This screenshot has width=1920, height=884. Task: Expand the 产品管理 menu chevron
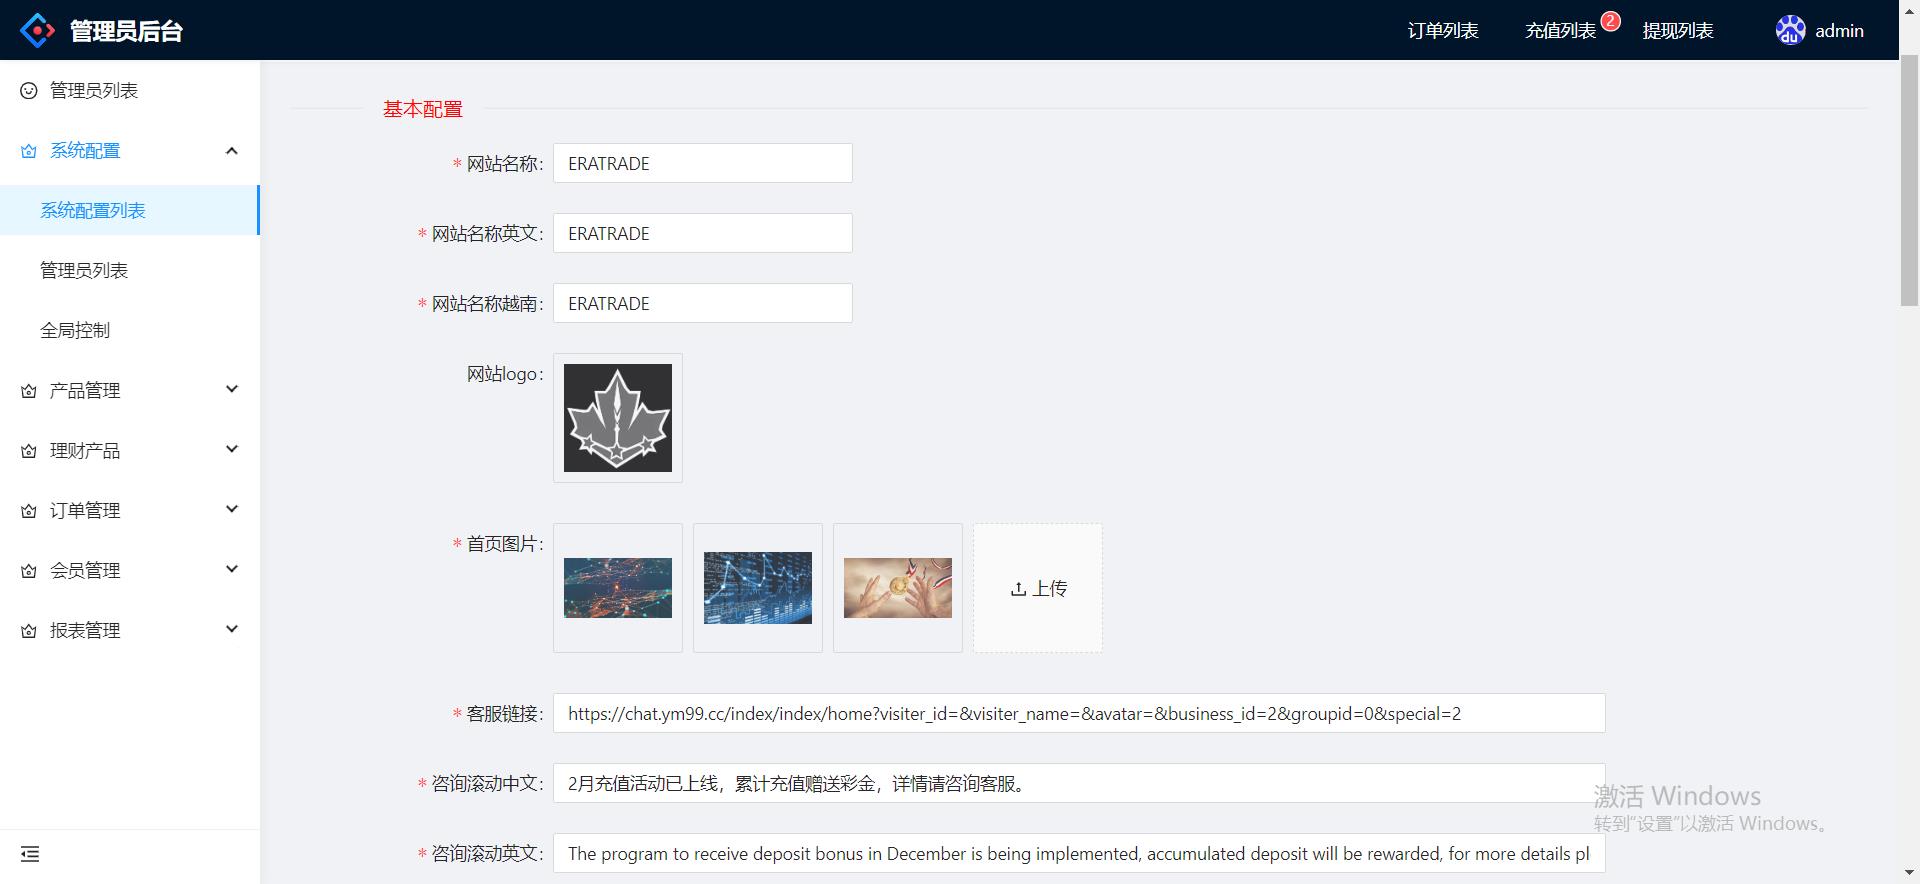click(x=232, y=389)
